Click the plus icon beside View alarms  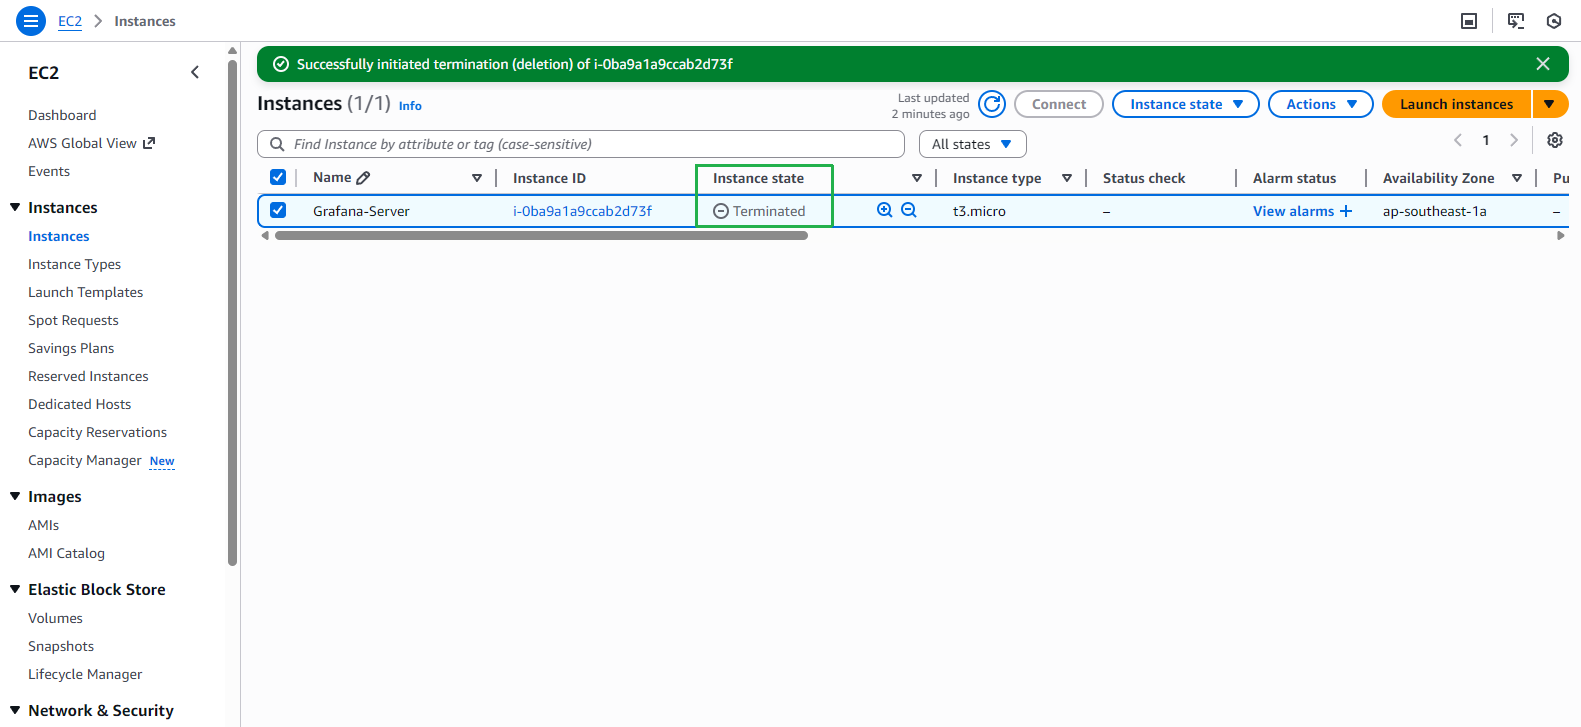[x=1346, y=211]
